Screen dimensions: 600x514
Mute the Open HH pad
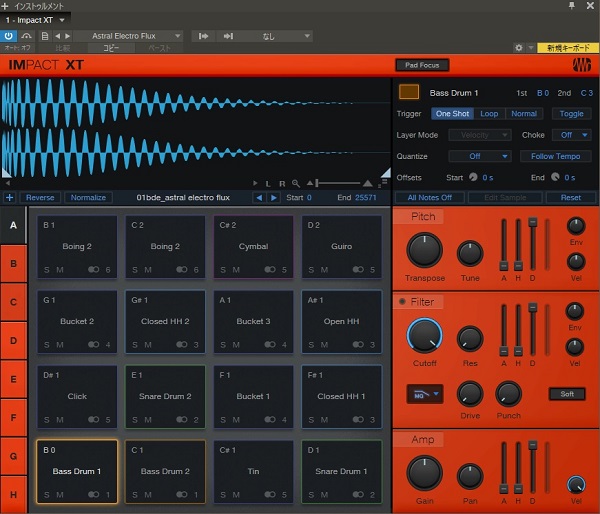click(324, 344)
